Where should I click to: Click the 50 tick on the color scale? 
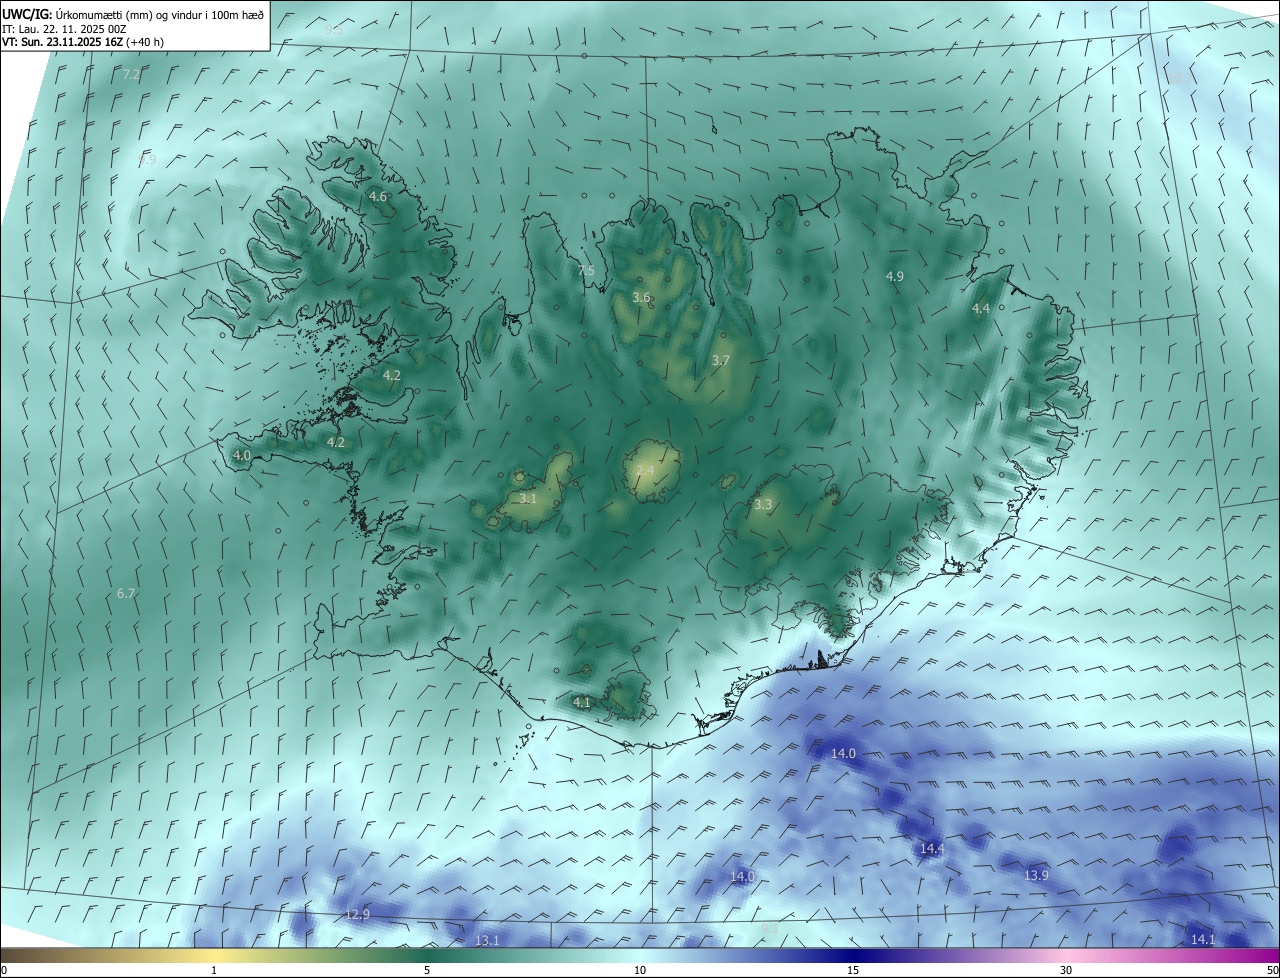coord(1273,970)
